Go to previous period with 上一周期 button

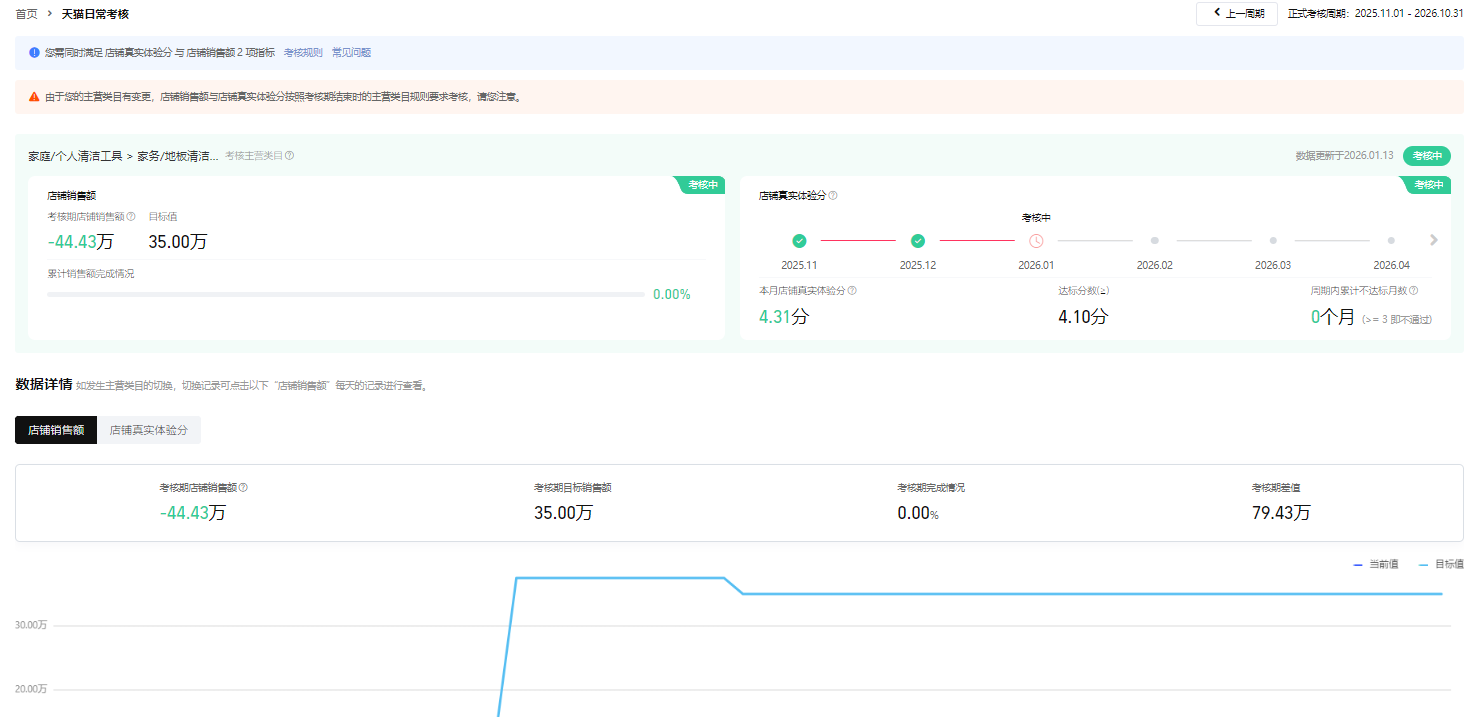(x=1237, y=14)
